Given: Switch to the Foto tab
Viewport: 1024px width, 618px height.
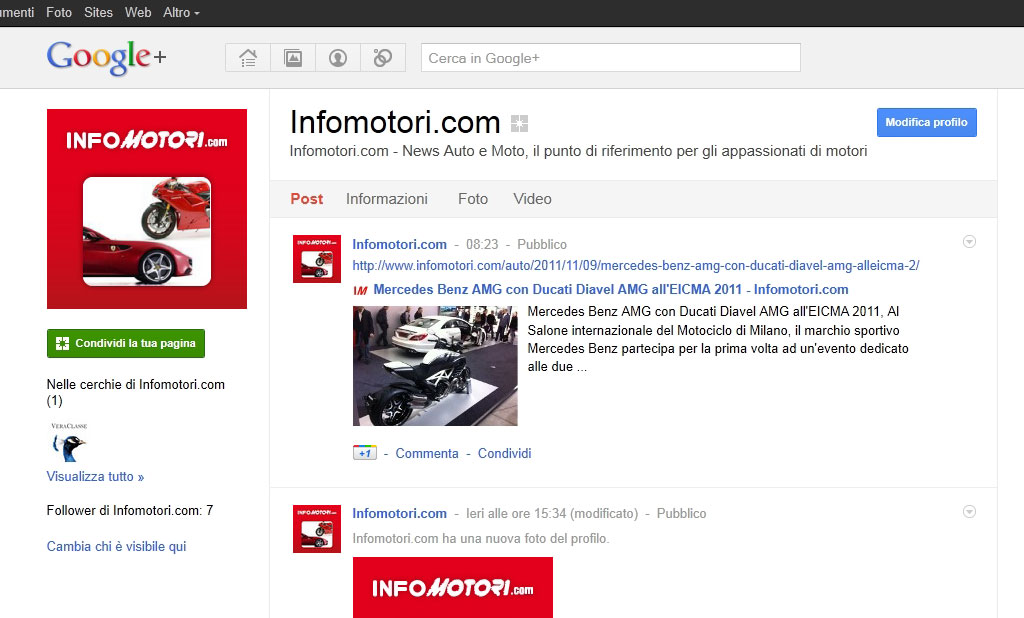Looking at the screenshot, I should tap(473, 199).
